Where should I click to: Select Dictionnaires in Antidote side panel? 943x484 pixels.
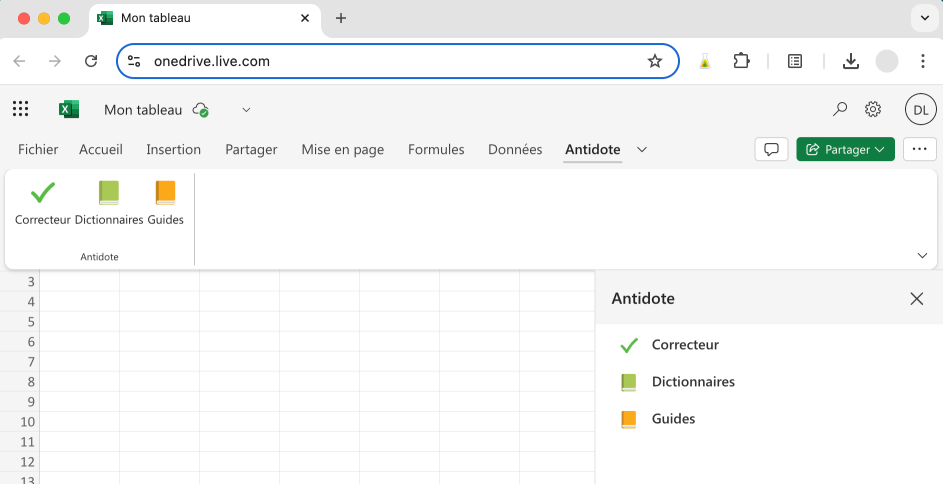coord(693,382)
